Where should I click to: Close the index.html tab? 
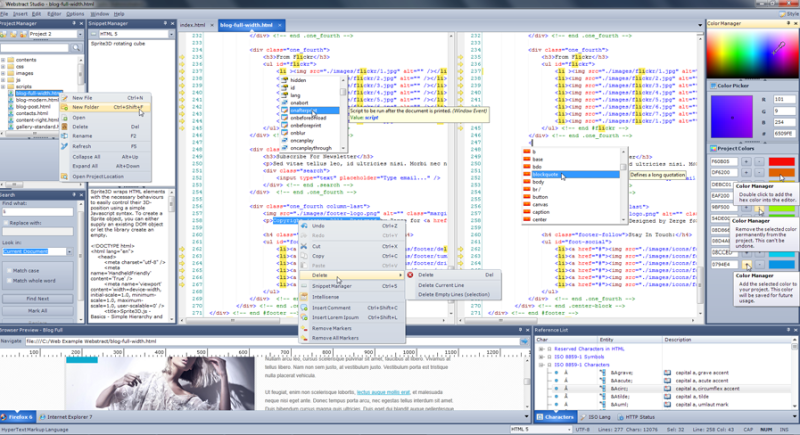pyautogui.click(x=212, y=25)
